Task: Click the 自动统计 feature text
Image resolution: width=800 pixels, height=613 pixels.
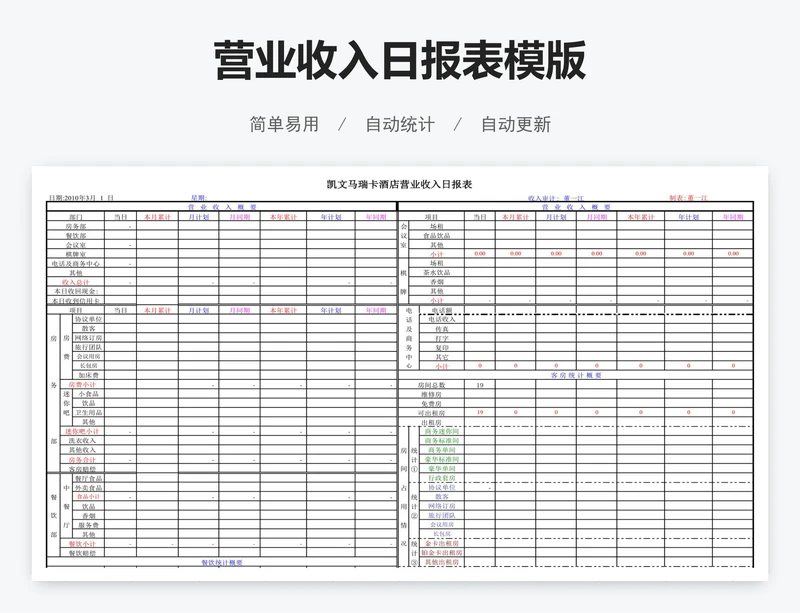Action: coord(400,125)
